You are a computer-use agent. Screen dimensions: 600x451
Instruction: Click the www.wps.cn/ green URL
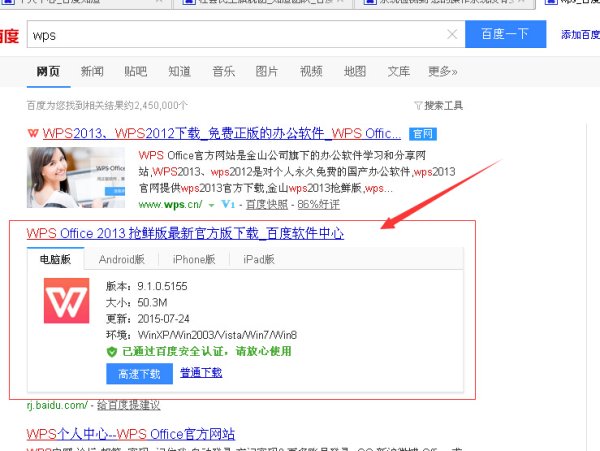point(170,205)
